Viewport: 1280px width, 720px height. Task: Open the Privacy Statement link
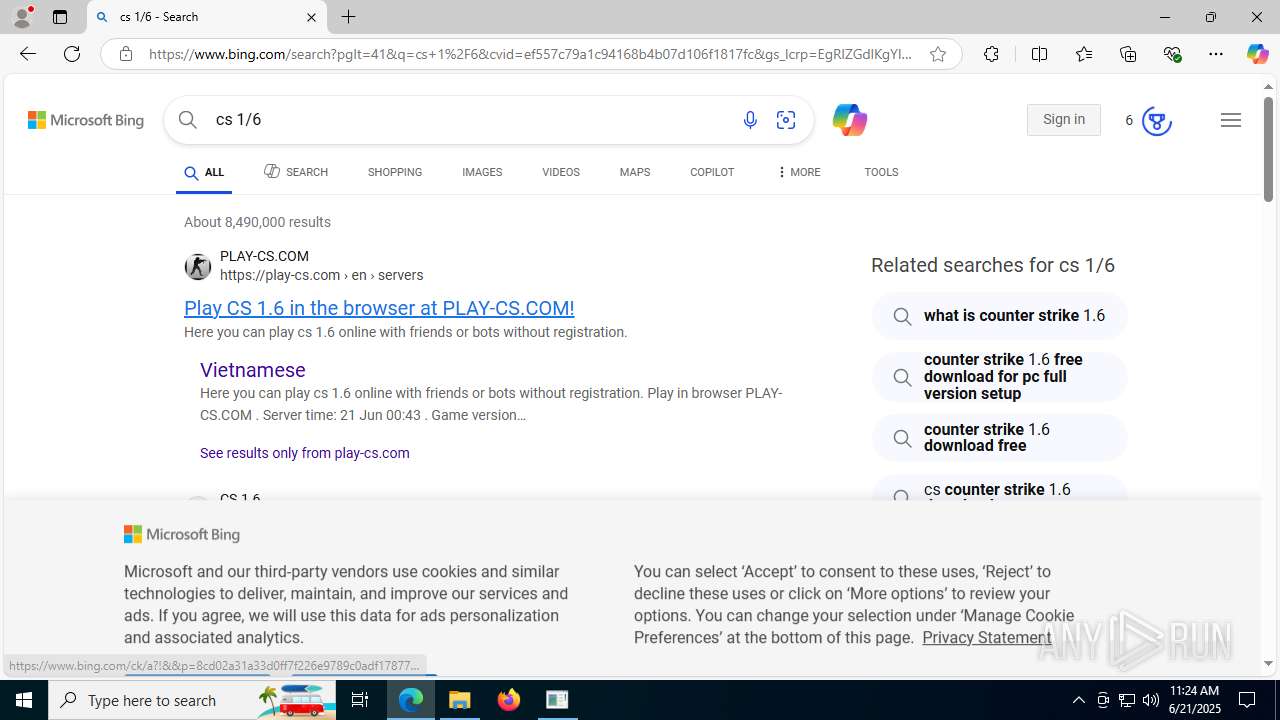click(987, 638)
